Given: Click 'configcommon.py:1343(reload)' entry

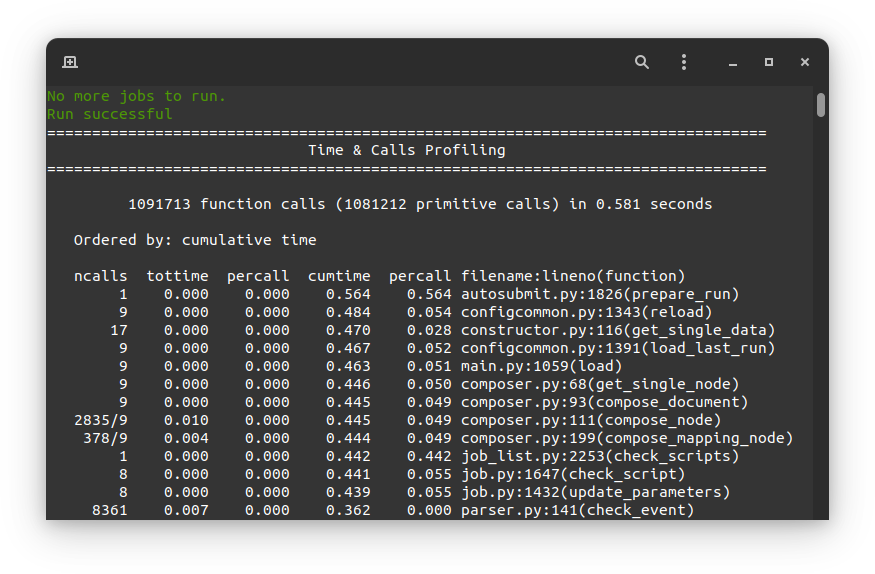Looking at the screenshot, I should point(586,312).
